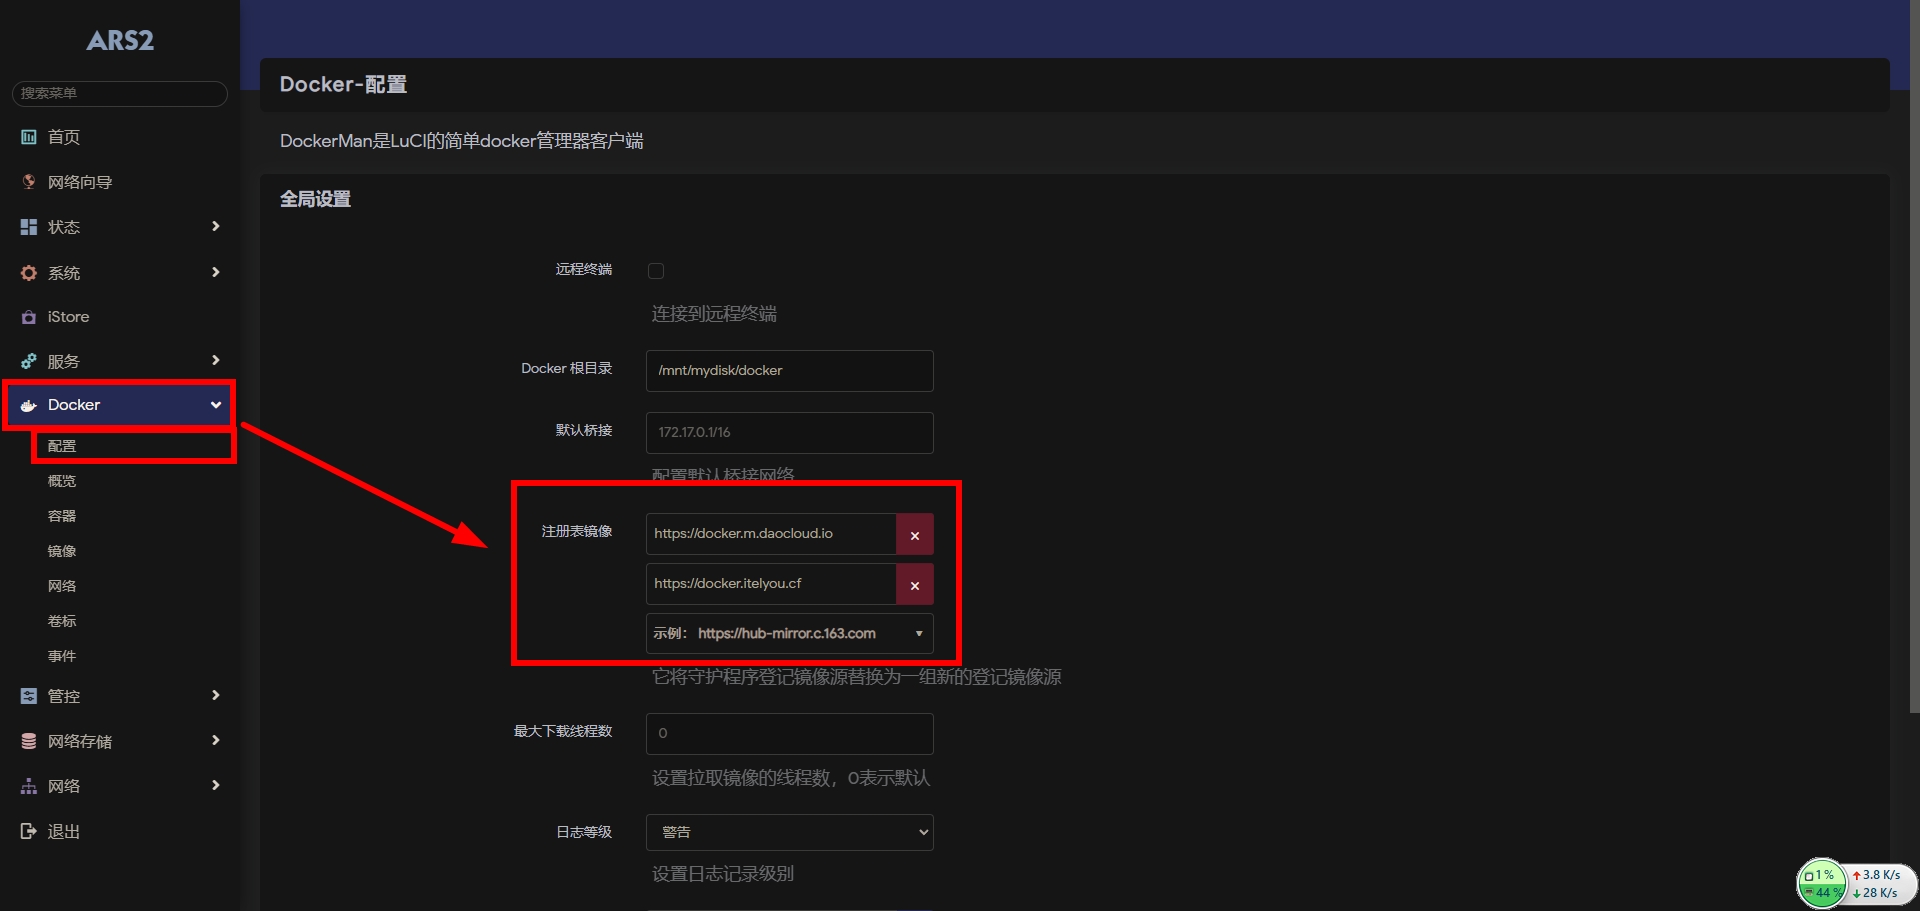Open Docker 配置 submenu item
The height and width of the screenshot is (911, 1920).
pyautogui.click(x=62, y=446)
